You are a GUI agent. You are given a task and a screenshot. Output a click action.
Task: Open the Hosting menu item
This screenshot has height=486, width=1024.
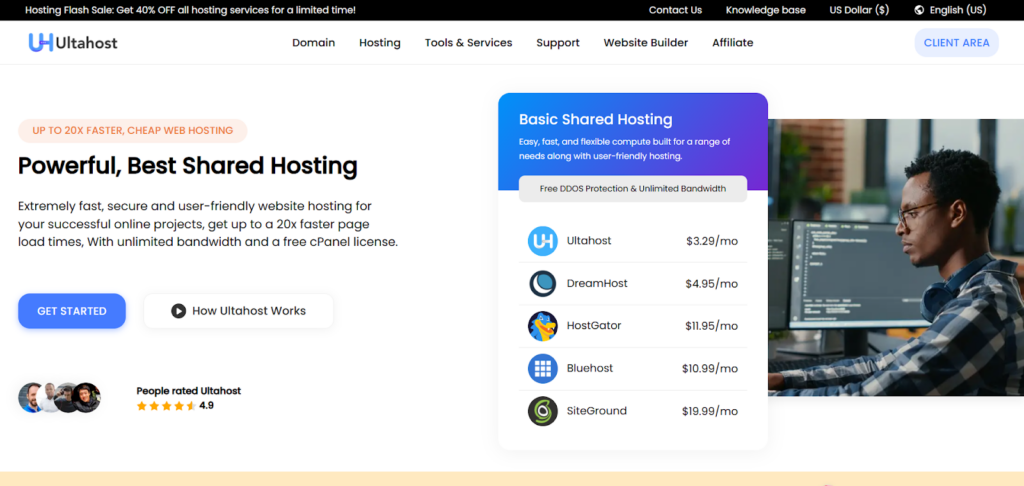point(379,43)
